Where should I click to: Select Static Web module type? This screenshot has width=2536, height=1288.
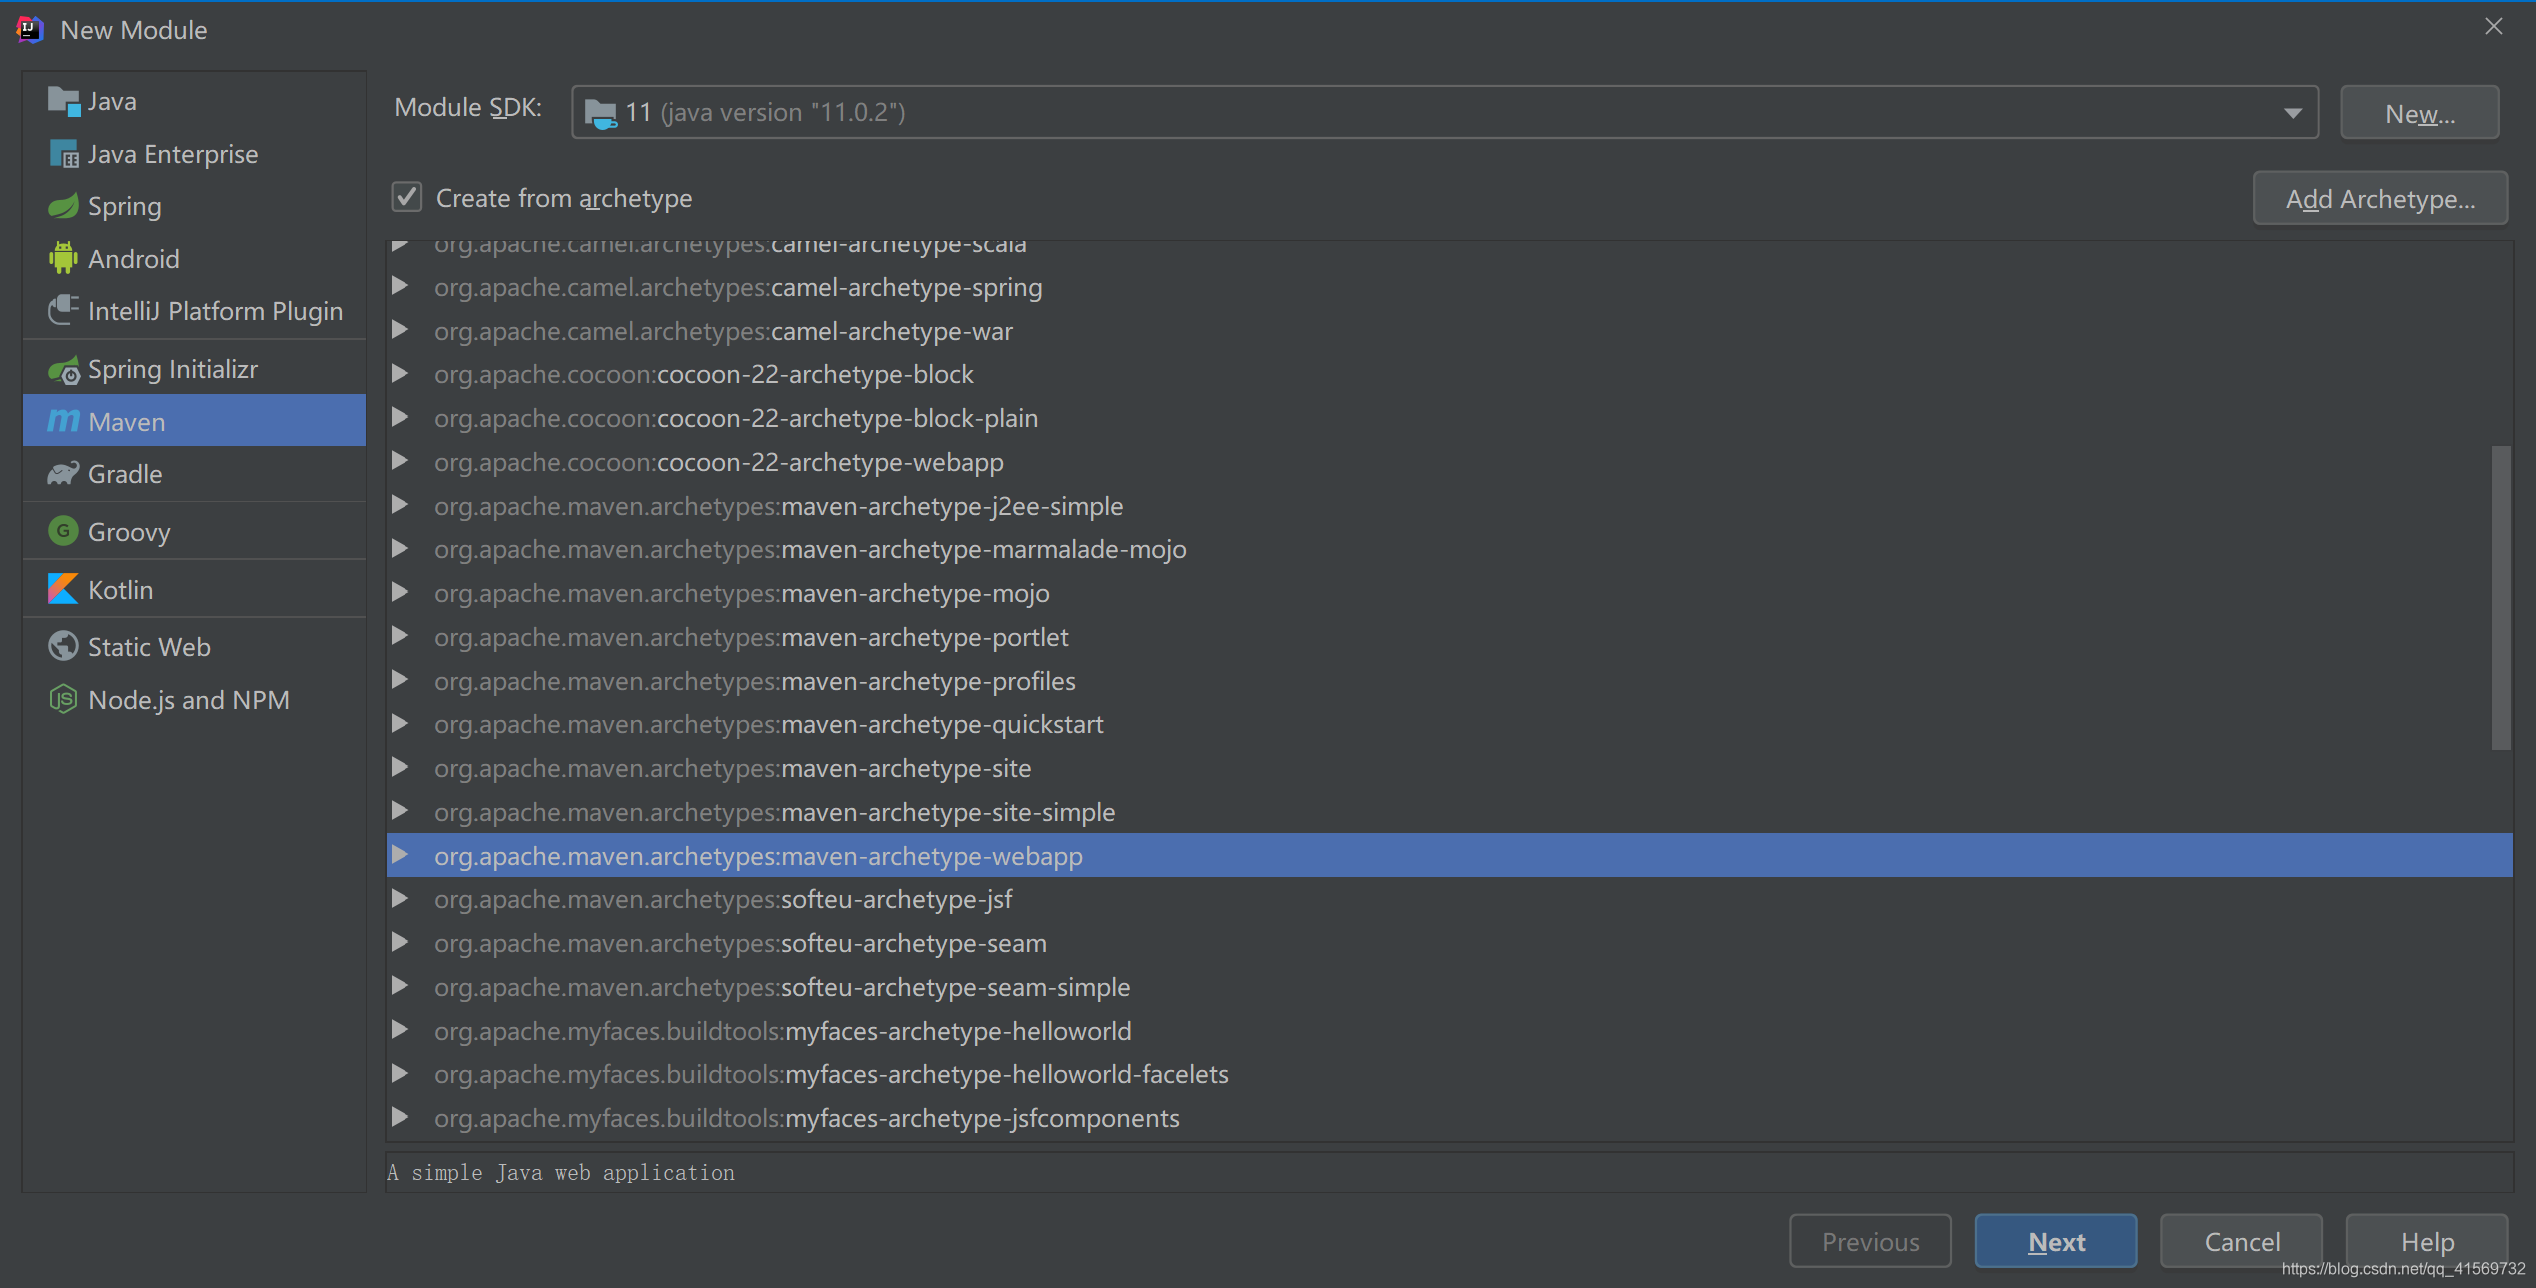(195, 646)
